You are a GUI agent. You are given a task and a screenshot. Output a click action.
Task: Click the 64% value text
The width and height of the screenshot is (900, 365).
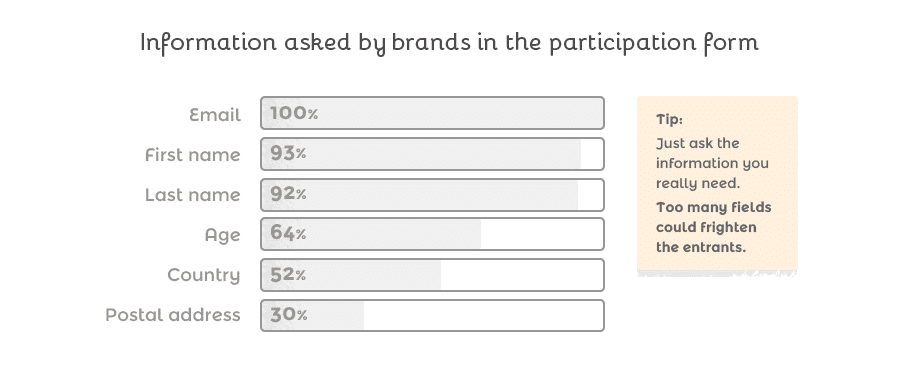point(288,233)
